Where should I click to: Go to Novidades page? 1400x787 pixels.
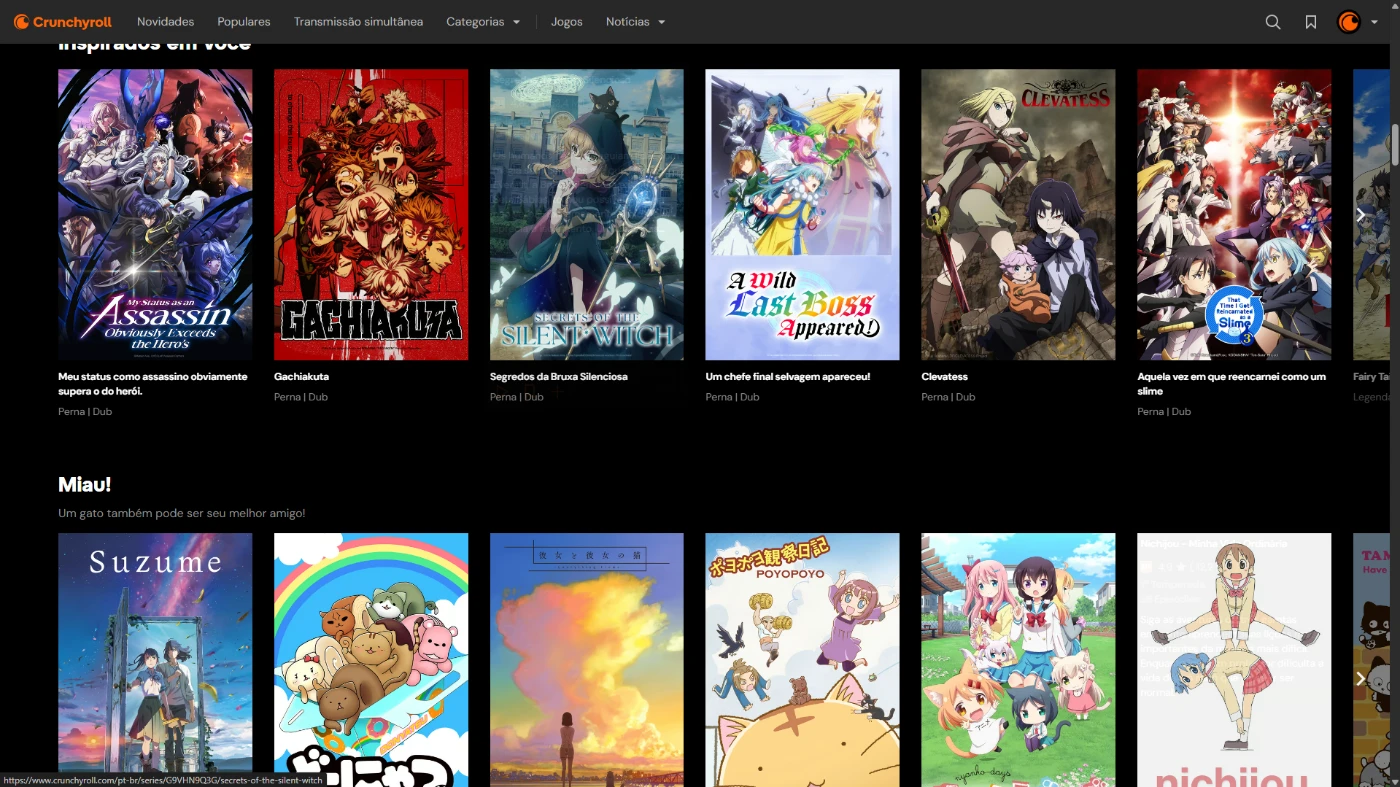point(165,22)
